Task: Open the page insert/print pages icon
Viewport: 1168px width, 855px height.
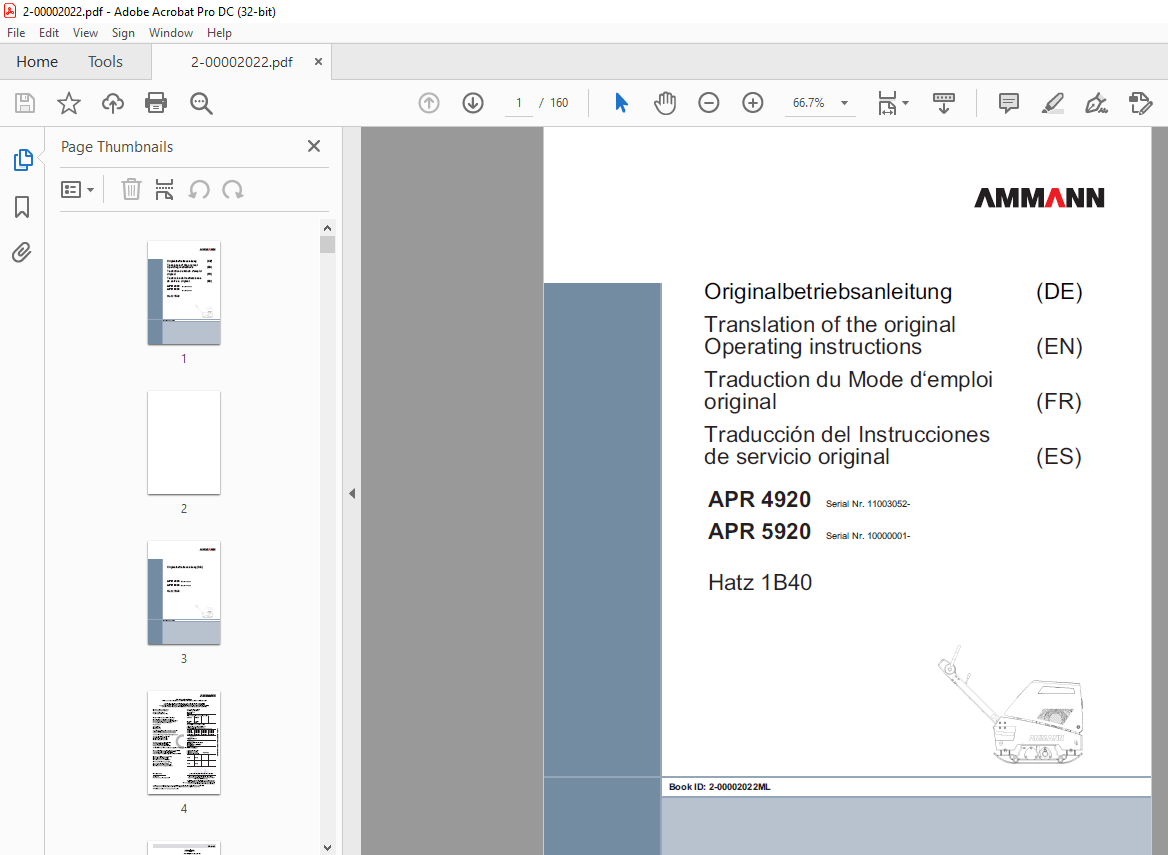Action: click(x=165, y=189)
